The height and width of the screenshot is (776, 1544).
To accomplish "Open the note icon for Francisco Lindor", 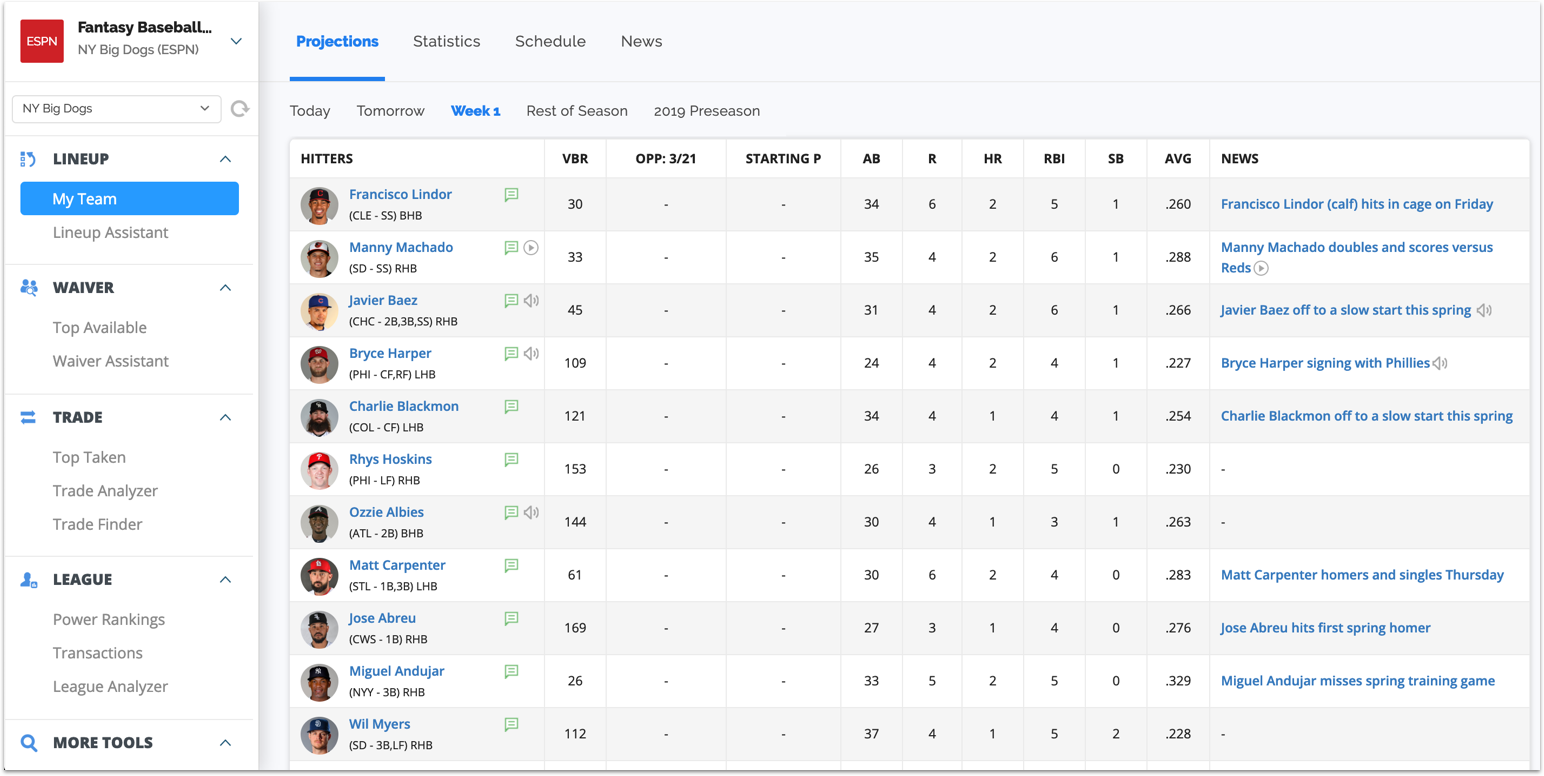I will click(511, 195).
